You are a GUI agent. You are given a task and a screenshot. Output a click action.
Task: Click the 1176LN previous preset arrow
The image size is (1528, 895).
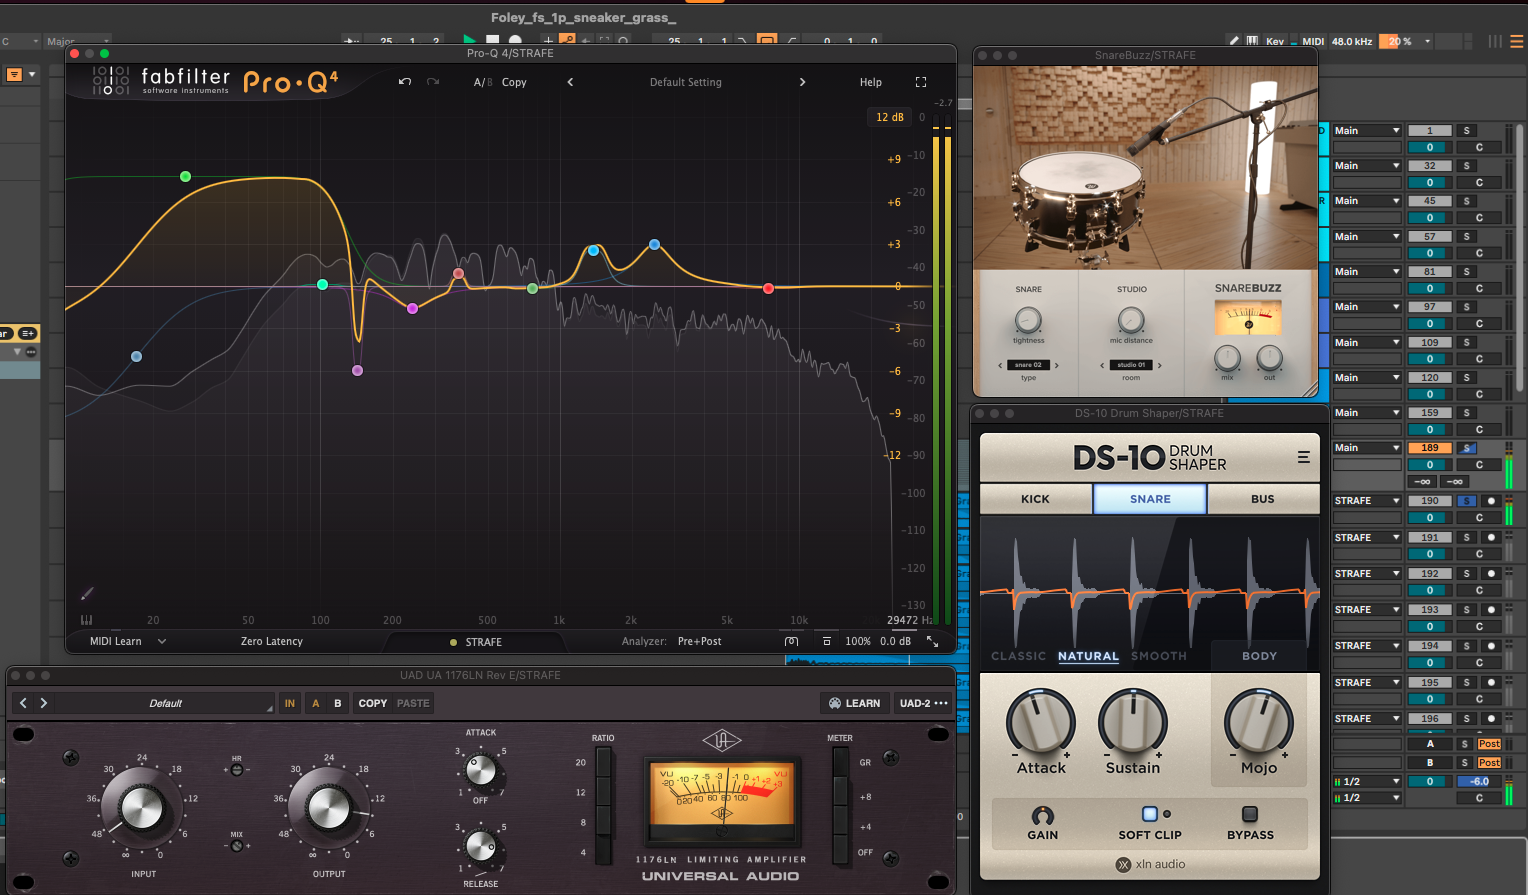[24, 703]
